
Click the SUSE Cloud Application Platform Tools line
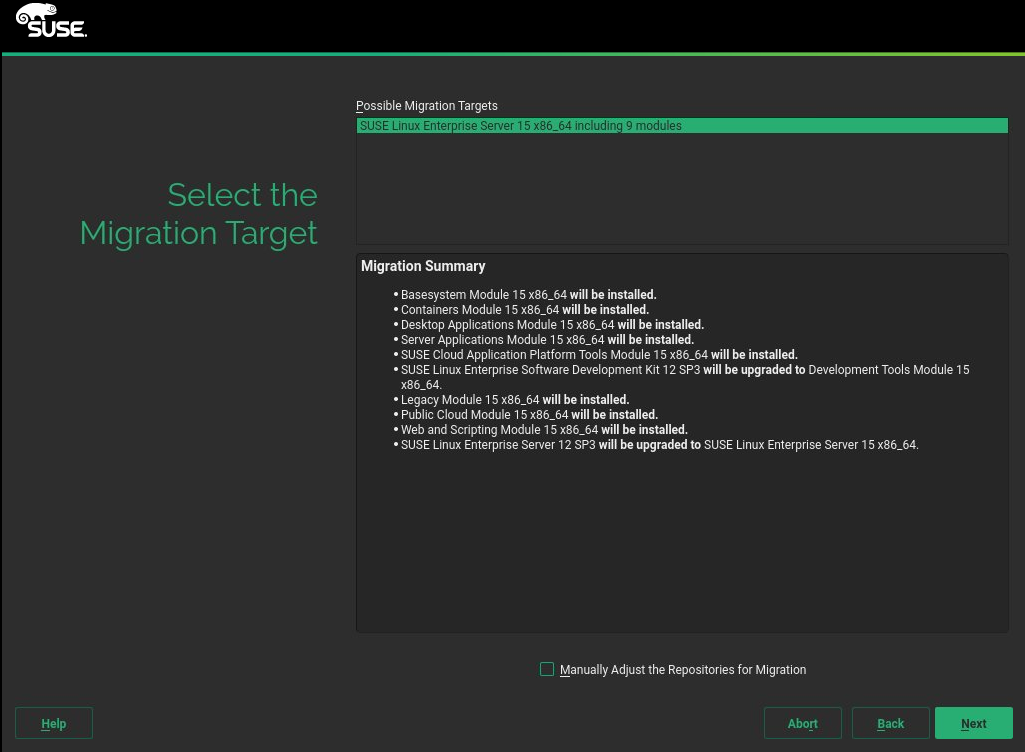coord(599,355)
